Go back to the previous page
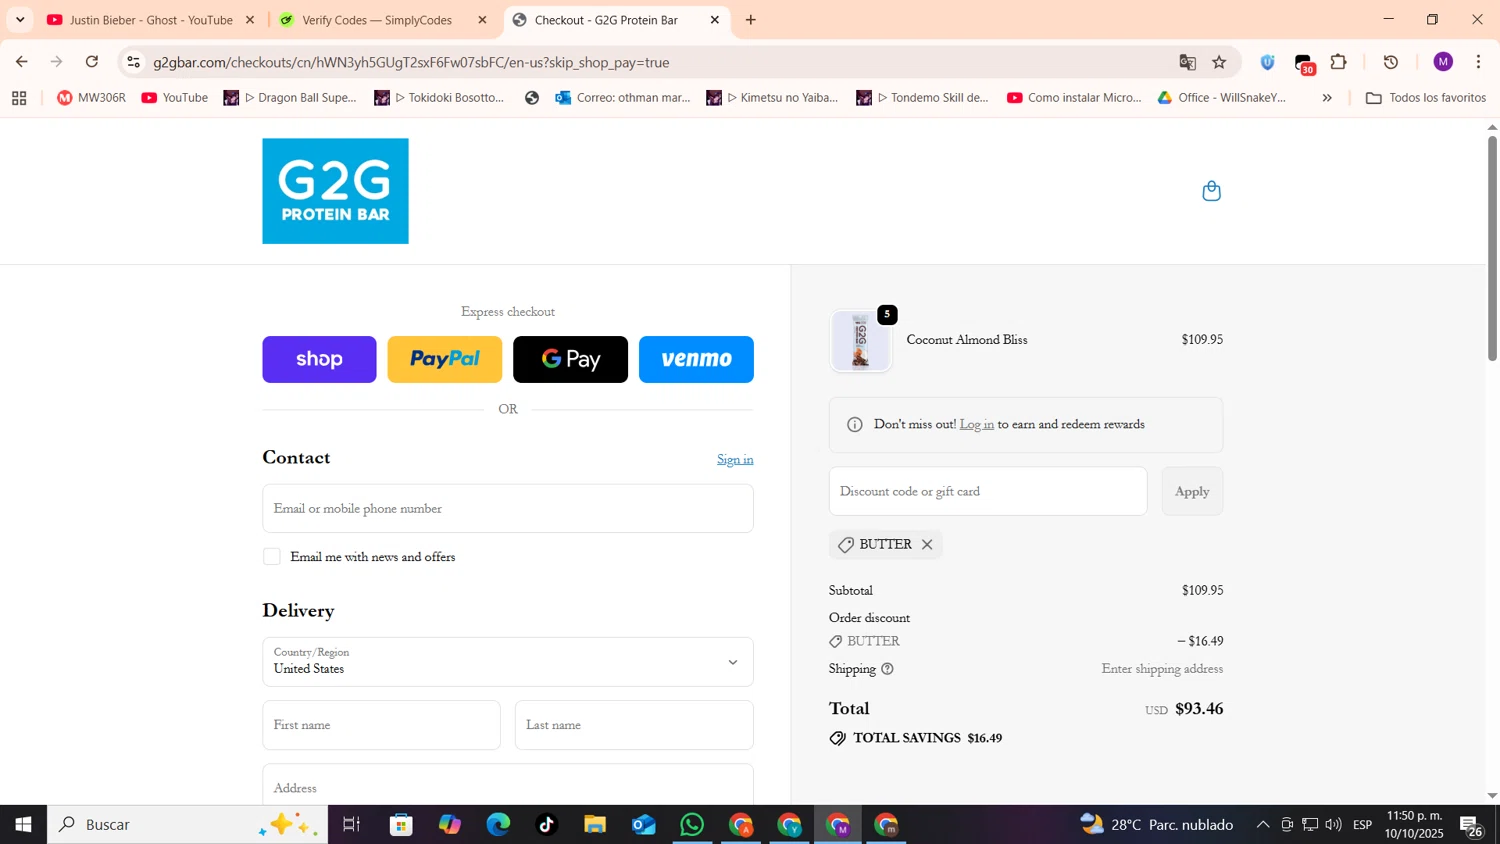 [x=22, y=62]
